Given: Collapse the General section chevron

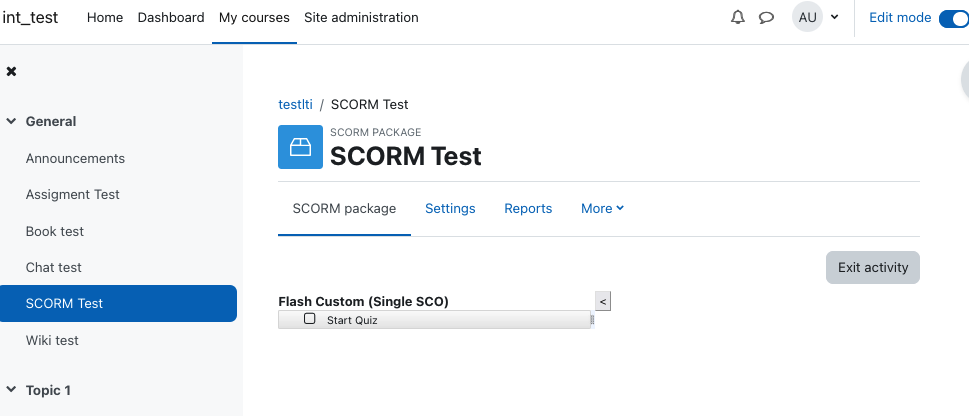Looking at the screenshot, I should [11, 122].
